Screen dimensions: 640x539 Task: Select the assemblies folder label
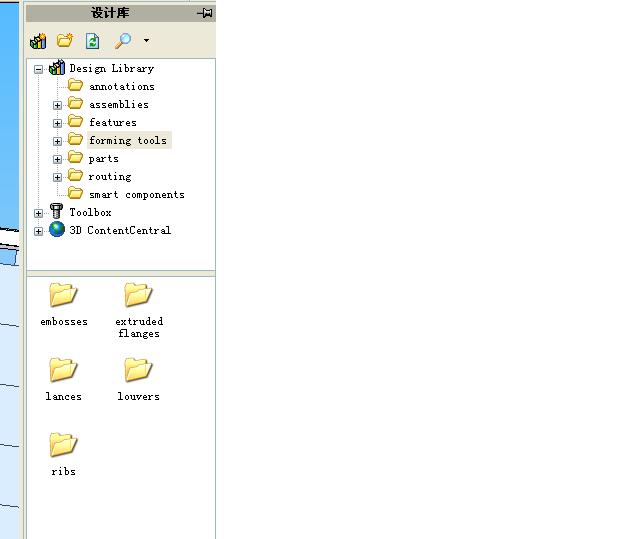click(x=119, y=104)
